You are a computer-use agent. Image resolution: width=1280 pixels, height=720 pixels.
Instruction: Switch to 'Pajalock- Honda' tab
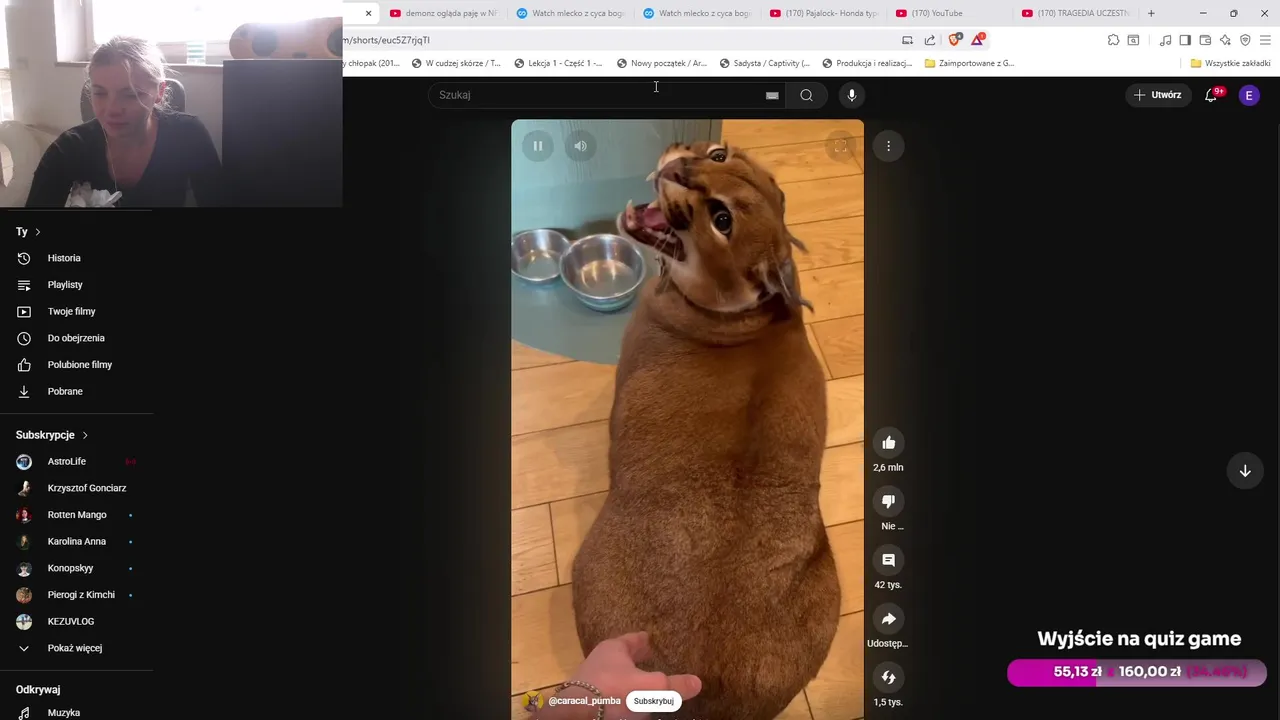pyautogui.click(x=823, y=13)
